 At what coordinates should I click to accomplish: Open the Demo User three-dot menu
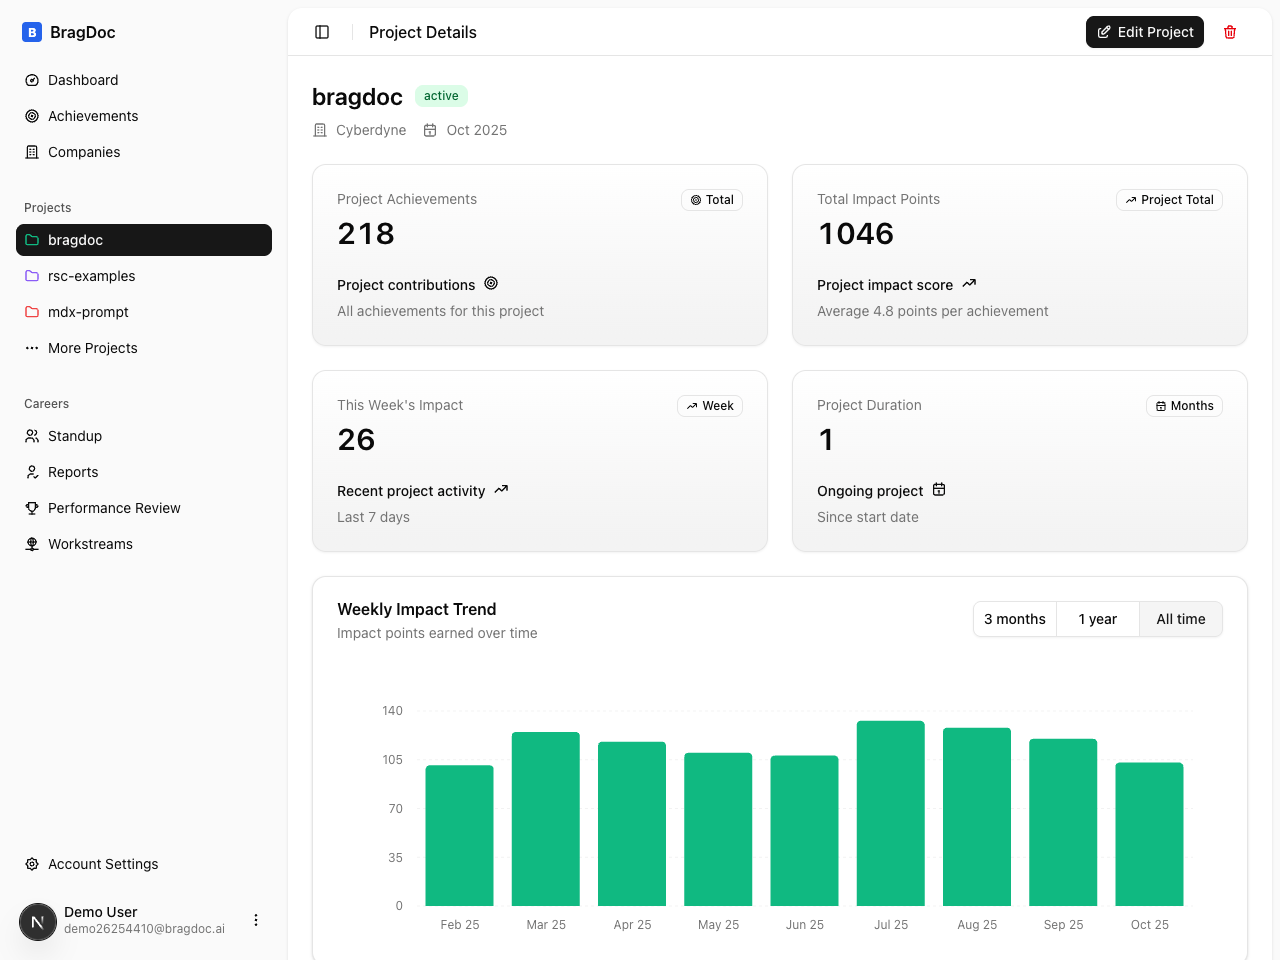point(256,920)
